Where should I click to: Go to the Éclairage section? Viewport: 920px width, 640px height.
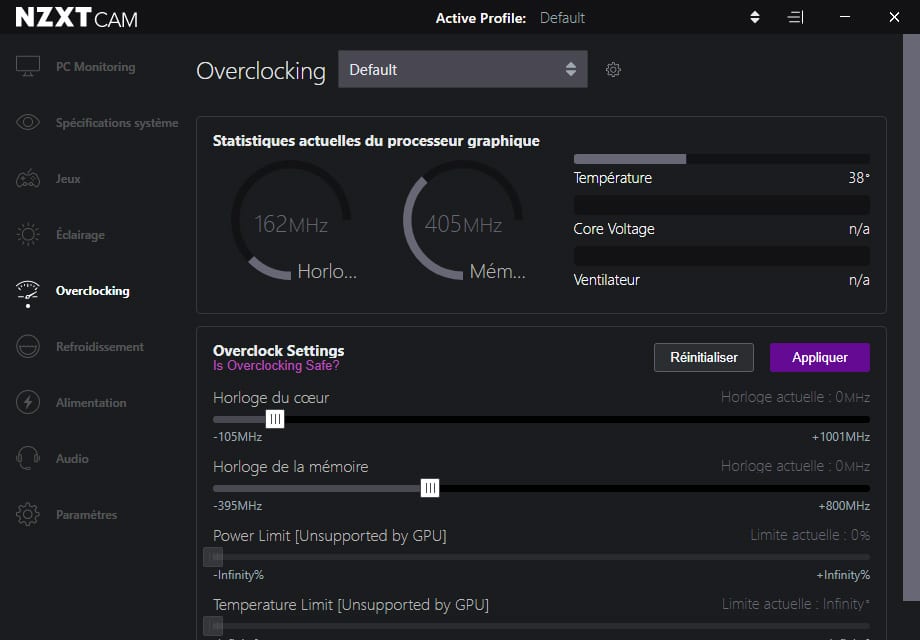(80, 235)
